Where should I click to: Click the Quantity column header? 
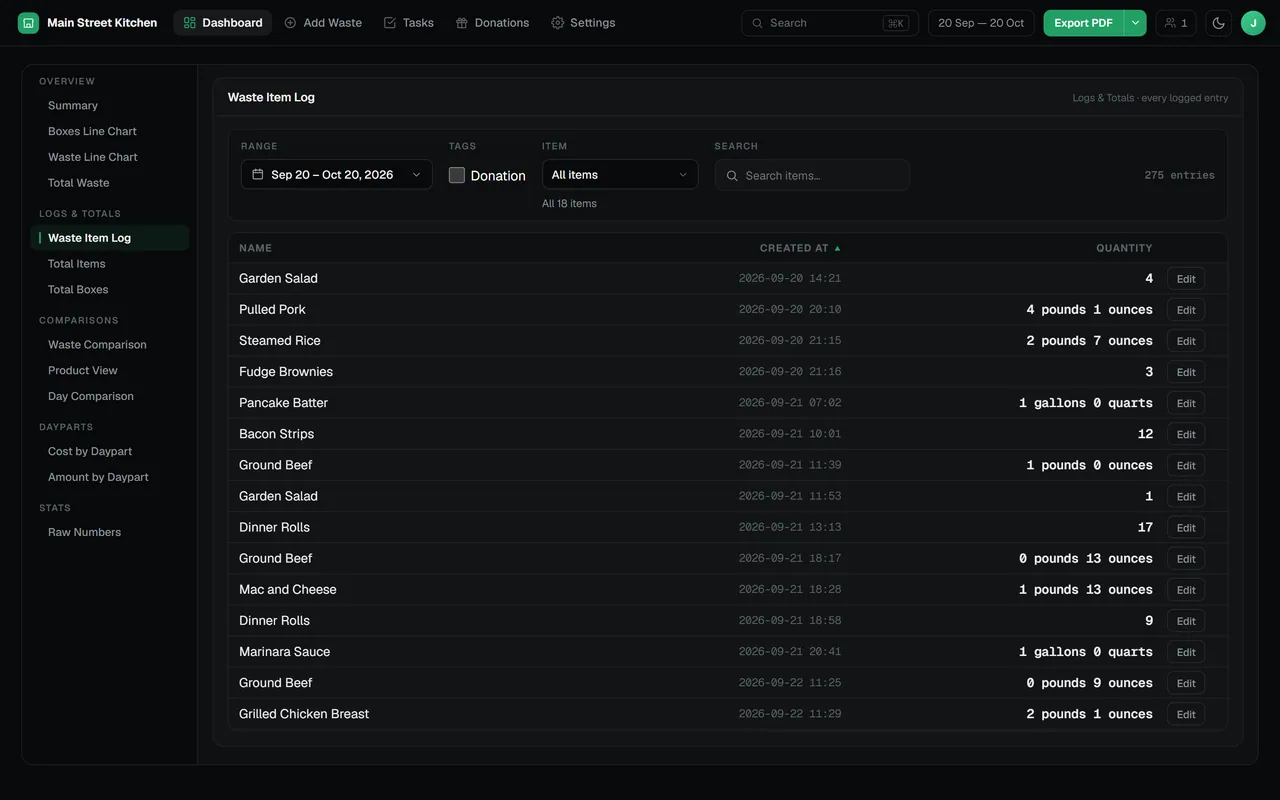point(1124,248)
